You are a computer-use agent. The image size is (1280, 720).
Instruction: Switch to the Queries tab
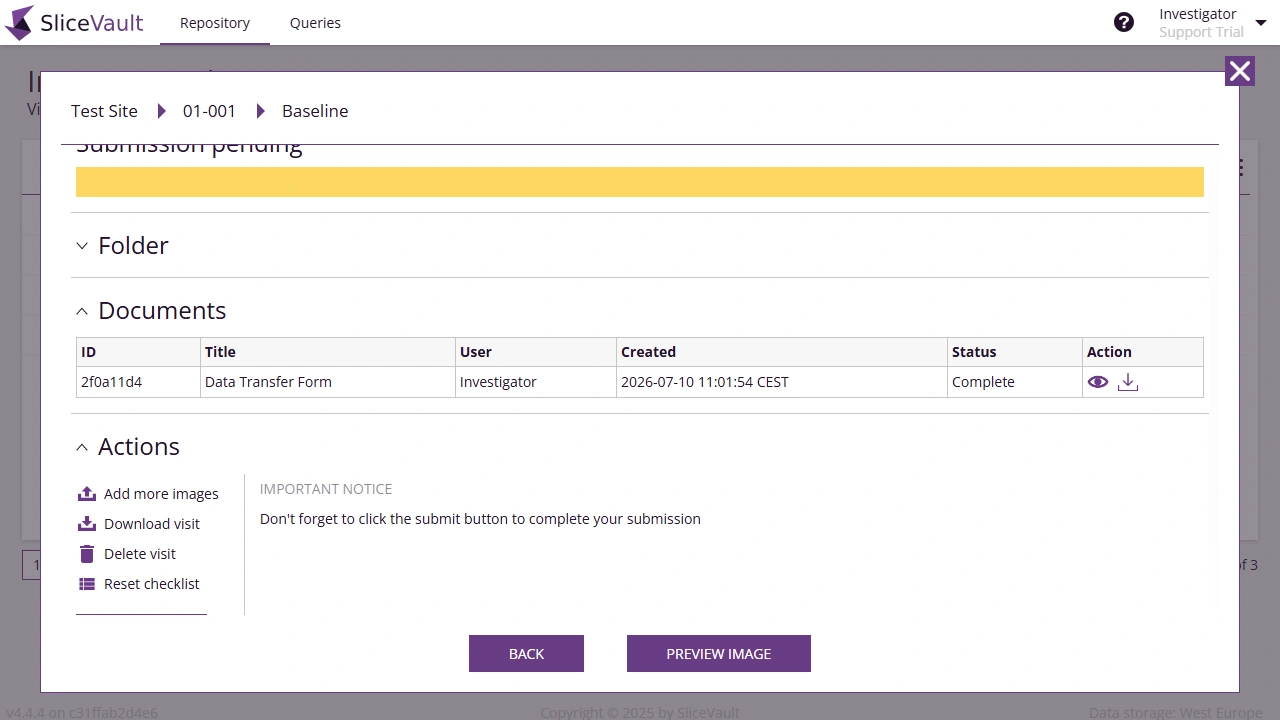[315, 23]
